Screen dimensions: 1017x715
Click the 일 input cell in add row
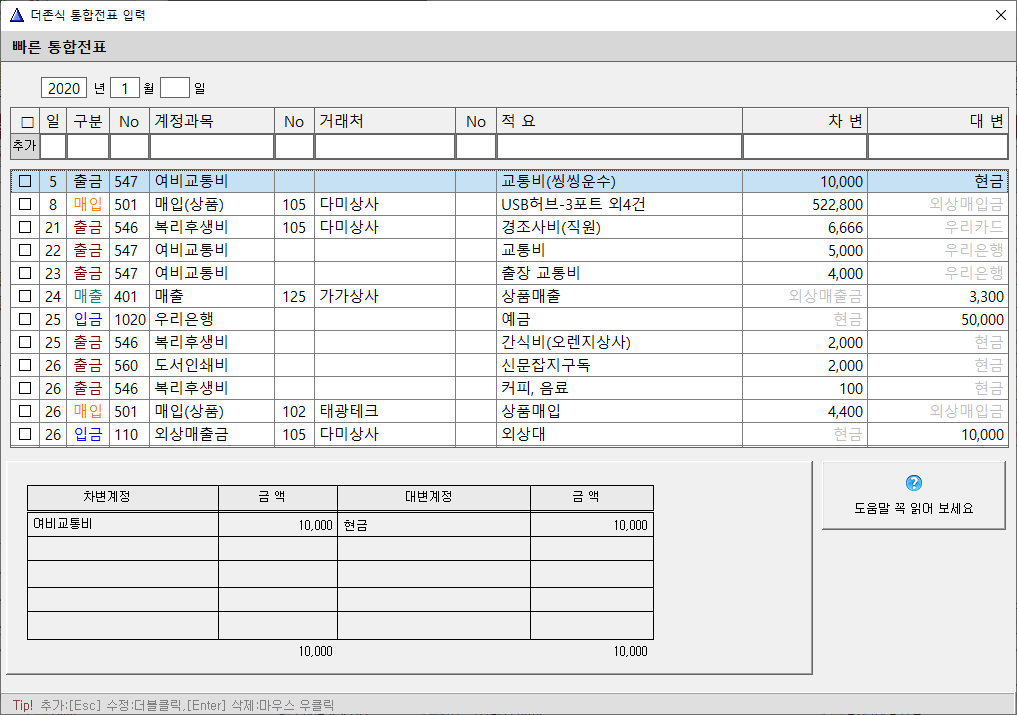pyautogui.click(x=53, y=146)
